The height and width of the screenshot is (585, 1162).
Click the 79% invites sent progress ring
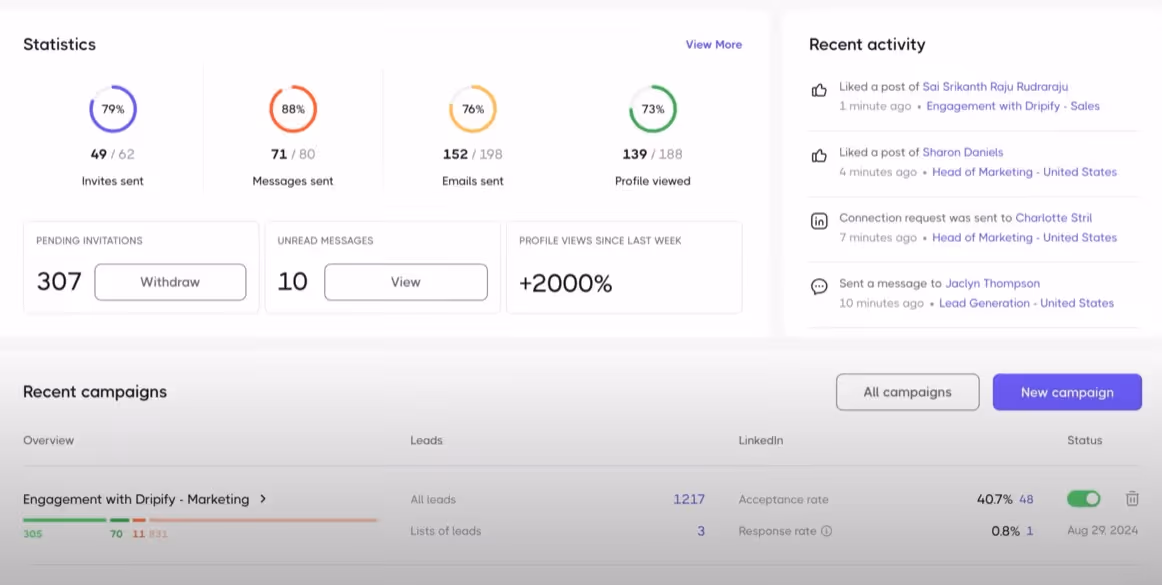[113, 109]
